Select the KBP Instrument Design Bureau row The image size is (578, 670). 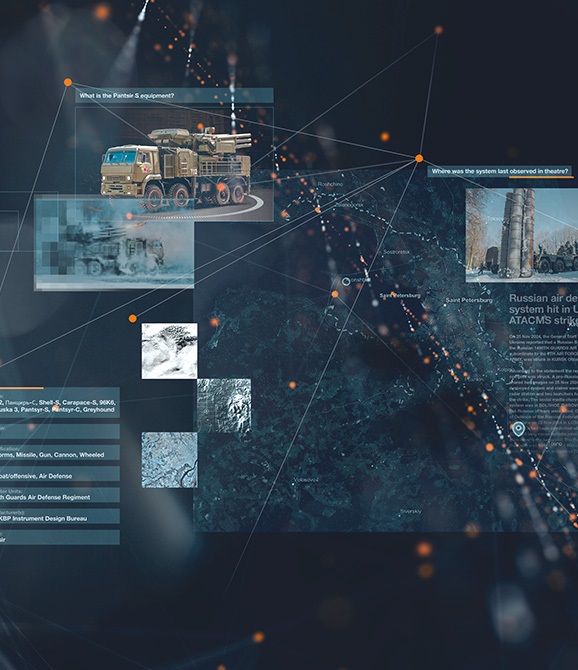(60, 516)
